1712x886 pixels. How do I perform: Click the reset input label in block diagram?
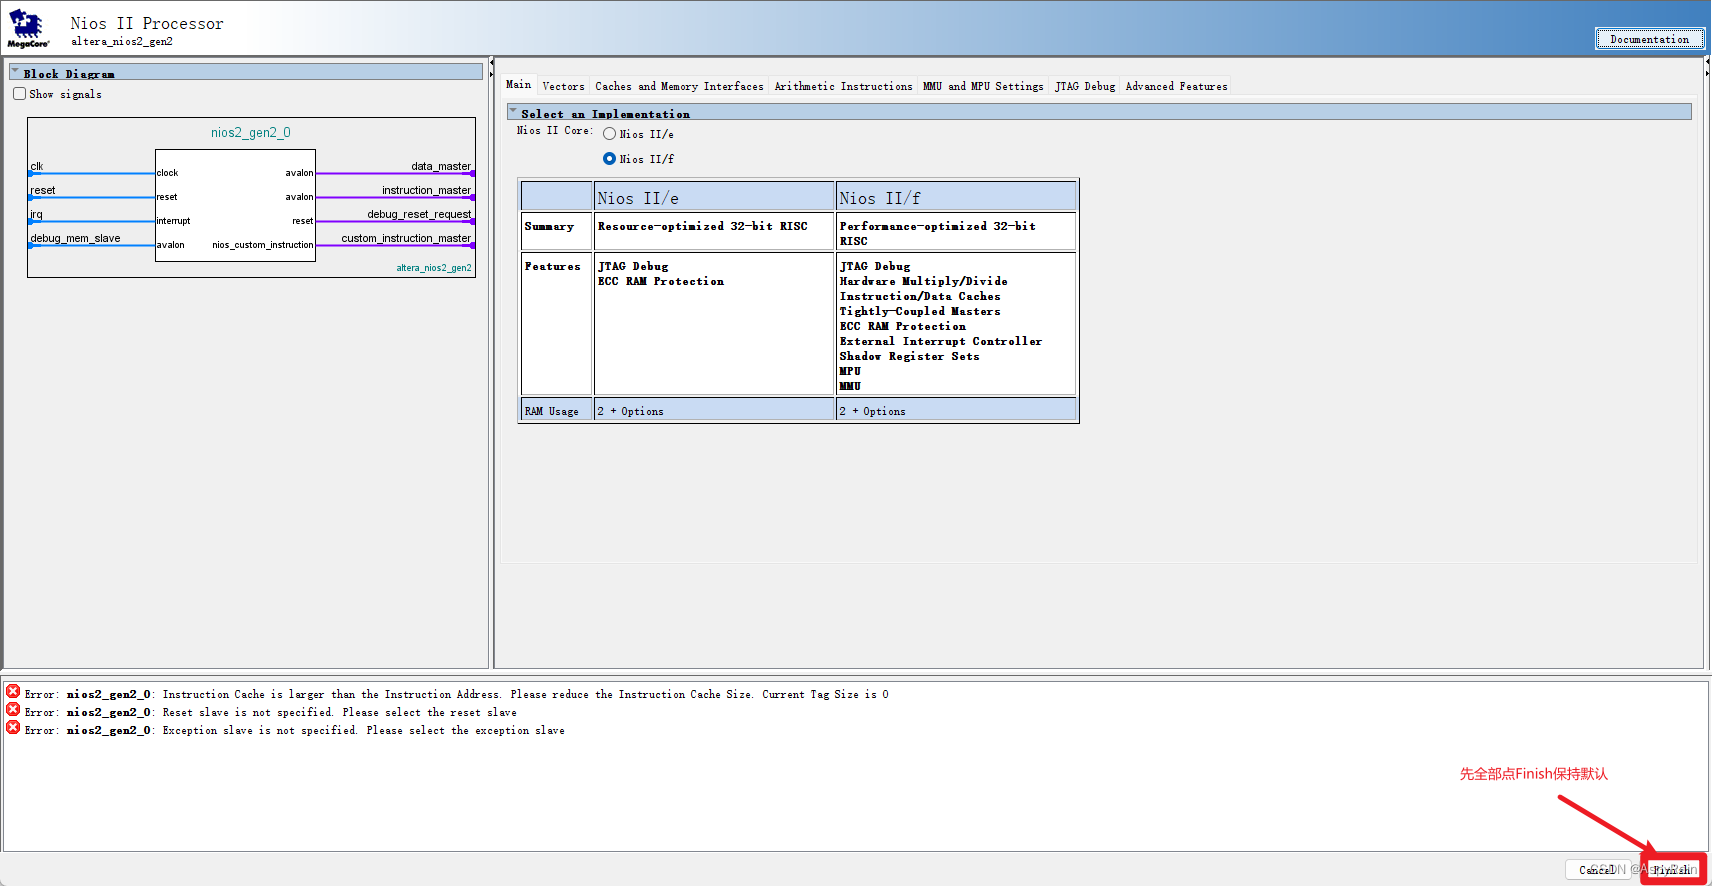tap(43, 190)
